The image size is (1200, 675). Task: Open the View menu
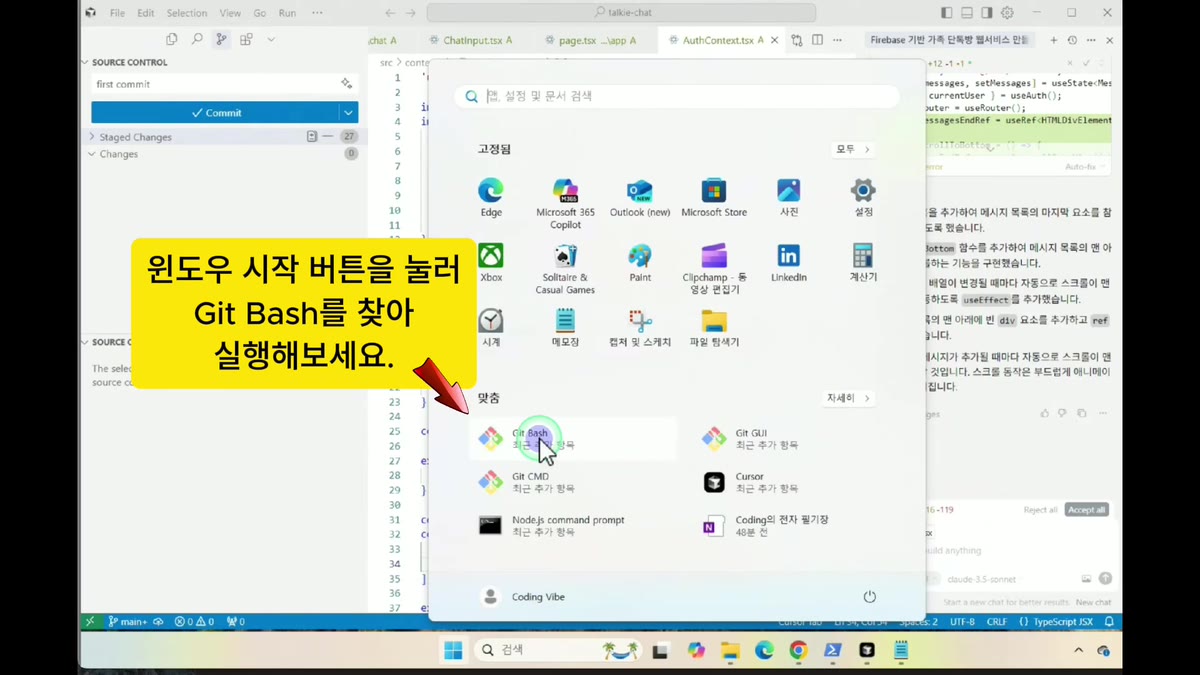coord(230,13)
